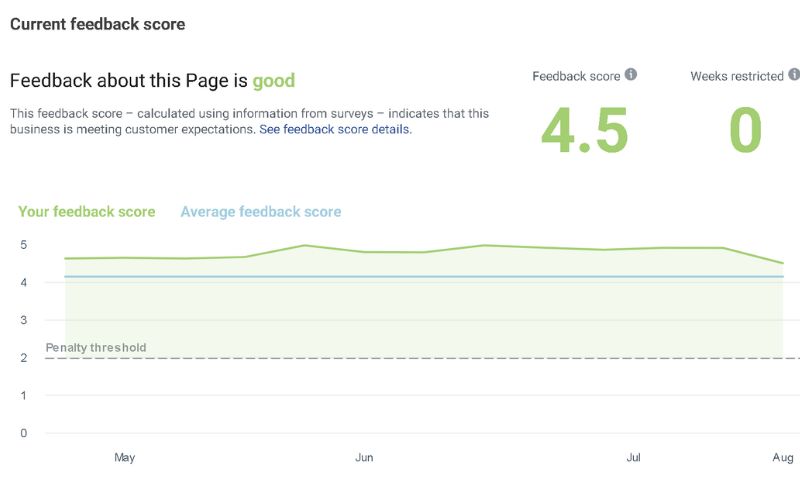Select the Your feedback score legend

point(87,212)
